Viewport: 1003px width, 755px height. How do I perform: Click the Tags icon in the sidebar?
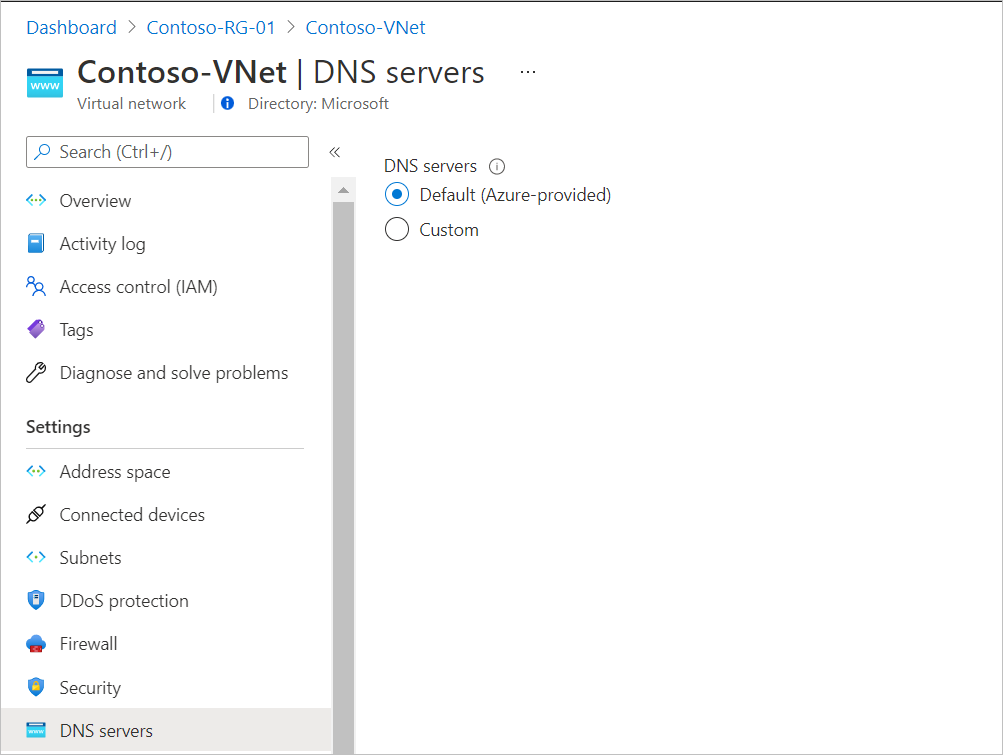click(x=36, y=329)
